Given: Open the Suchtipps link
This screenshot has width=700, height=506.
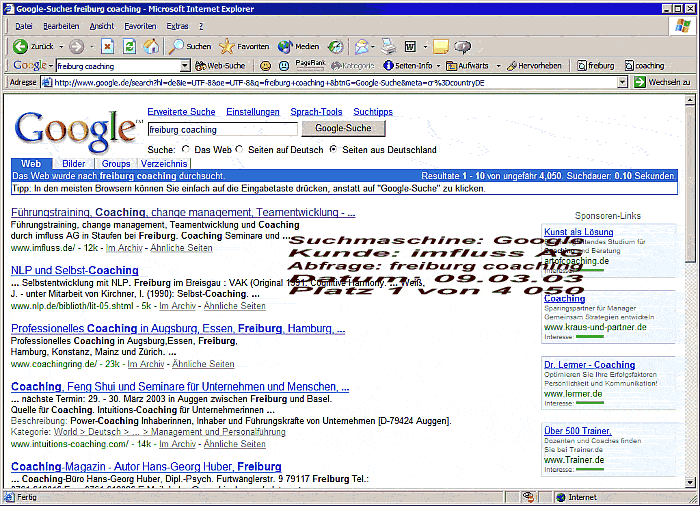Looking at the screenshot, I should [x=373, y=112].
